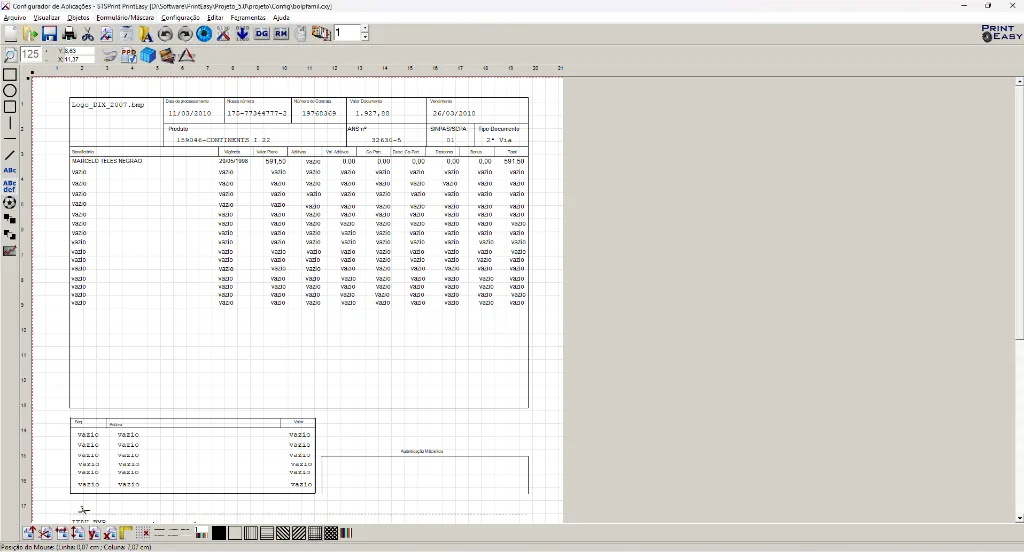Select the 26/03/2010 Vencimento date field

(454, 113)
